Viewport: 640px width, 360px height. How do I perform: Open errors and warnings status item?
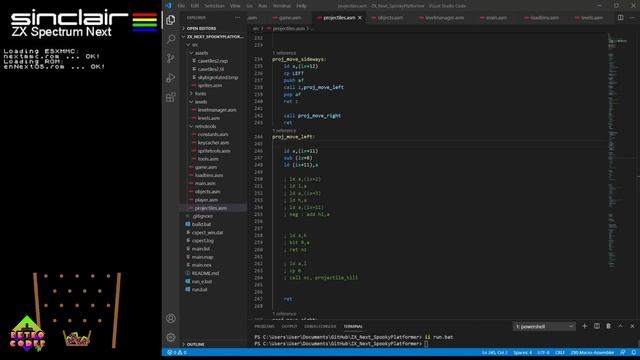click(x=177, y=352)
